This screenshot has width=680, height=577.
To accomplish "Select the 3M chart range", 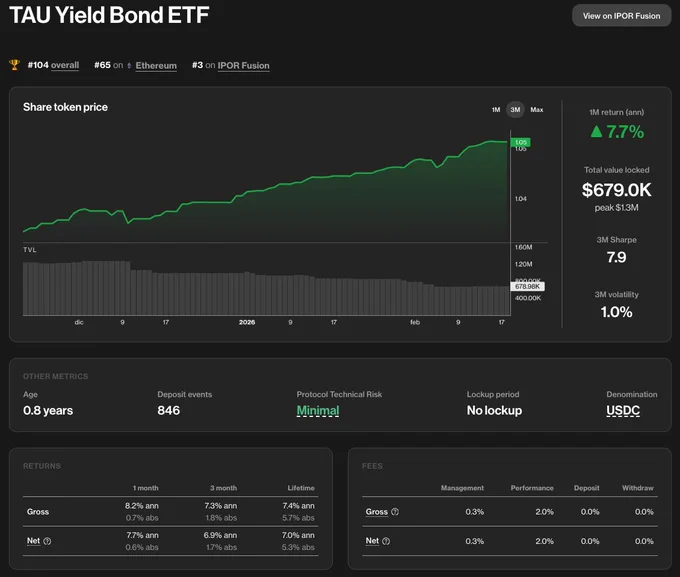I will tap(515, 110).
